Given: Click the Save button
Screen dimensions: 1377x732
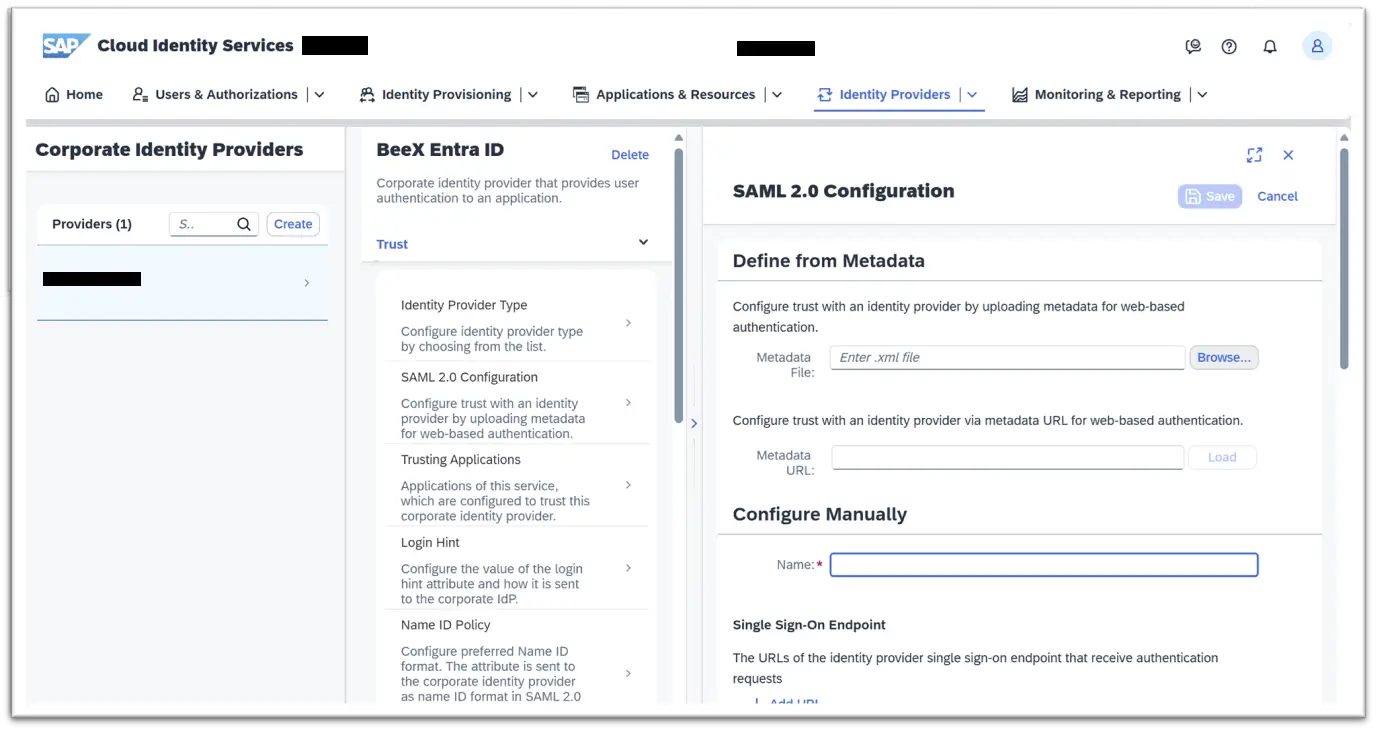Looking at the screenshot, I should [1210, 197].
